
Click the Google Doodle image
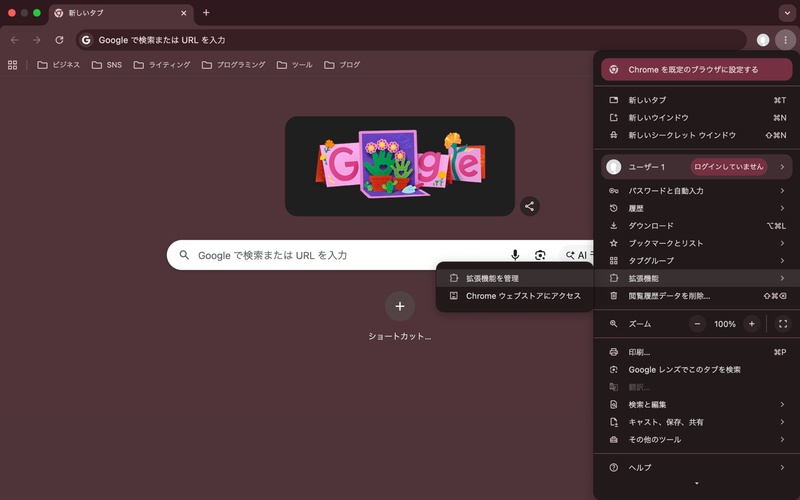[x=399, y=166]
